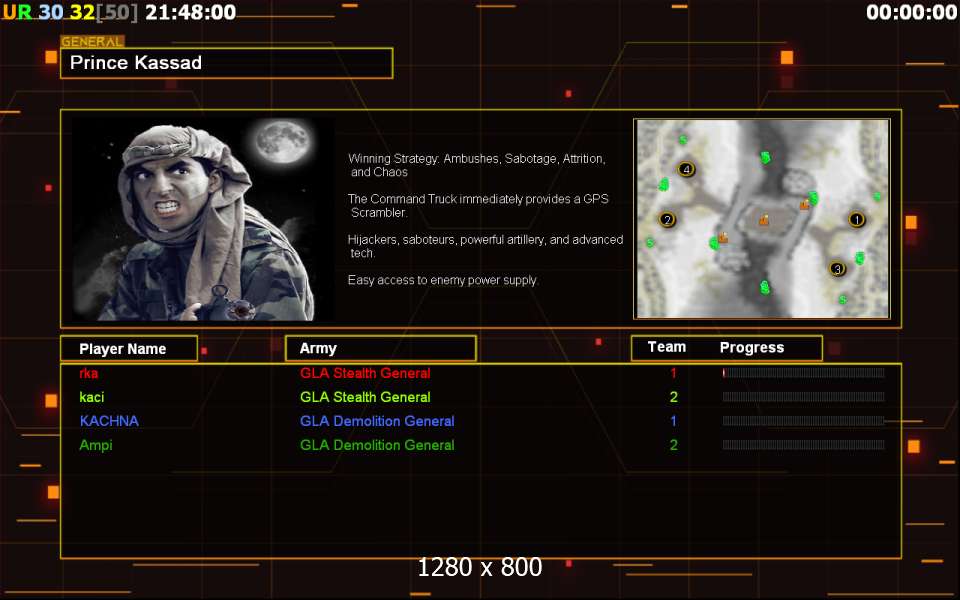The height and width of the screenshot is (600, 960).
Task: Click the supply icon directly above start marker 4
Action: tap(683, 140)
